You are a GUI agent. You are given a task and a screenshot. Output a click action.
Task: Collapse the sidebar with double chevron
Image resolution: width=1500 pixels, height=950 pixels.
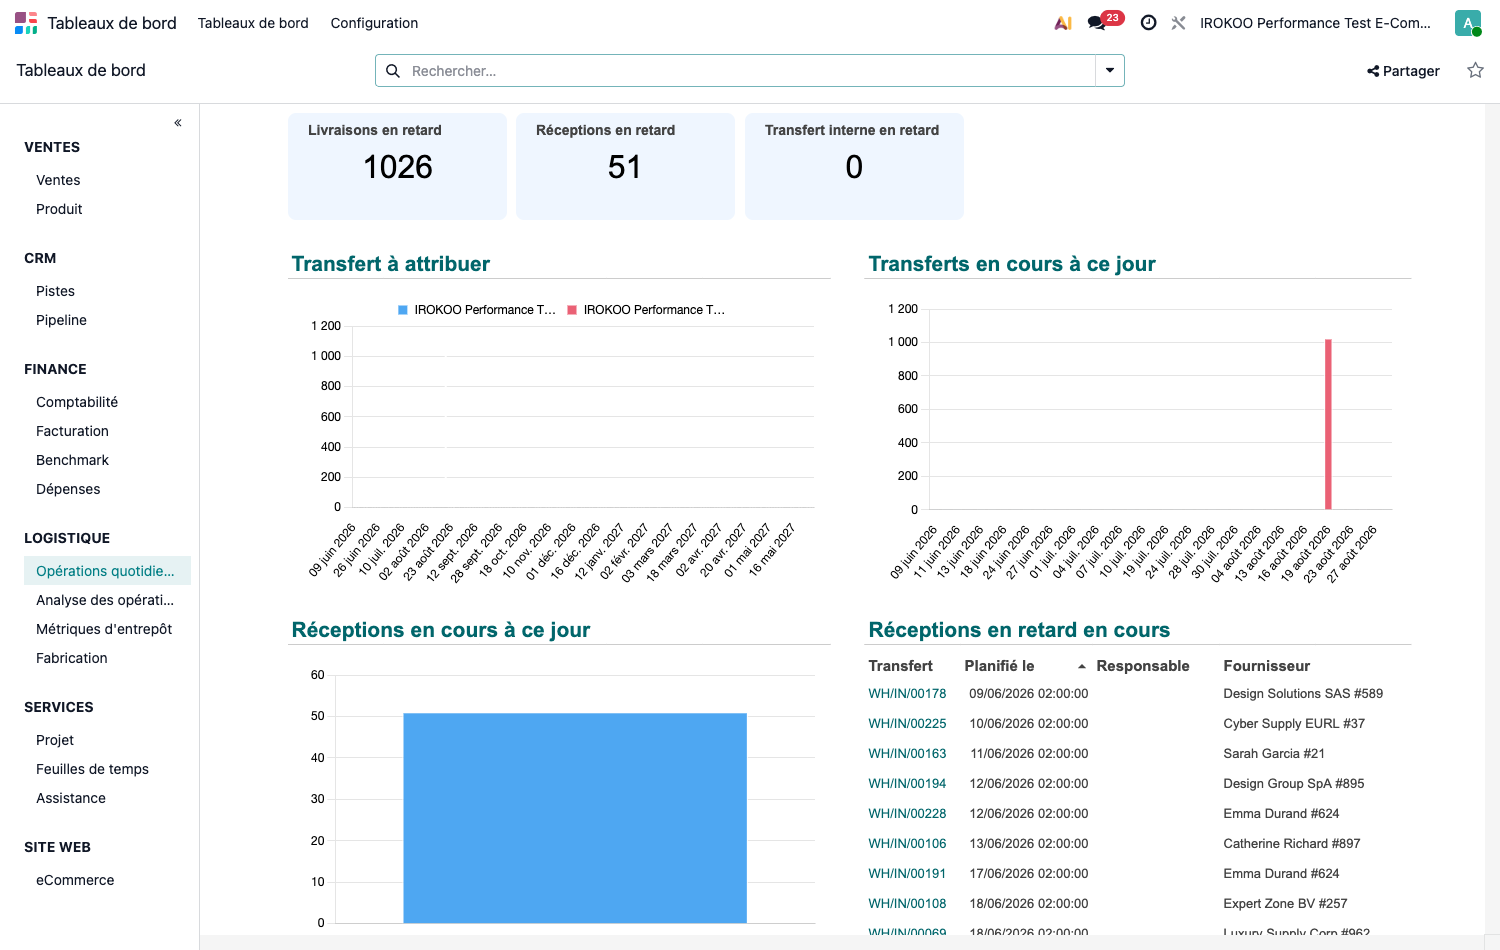coord(178,123)
